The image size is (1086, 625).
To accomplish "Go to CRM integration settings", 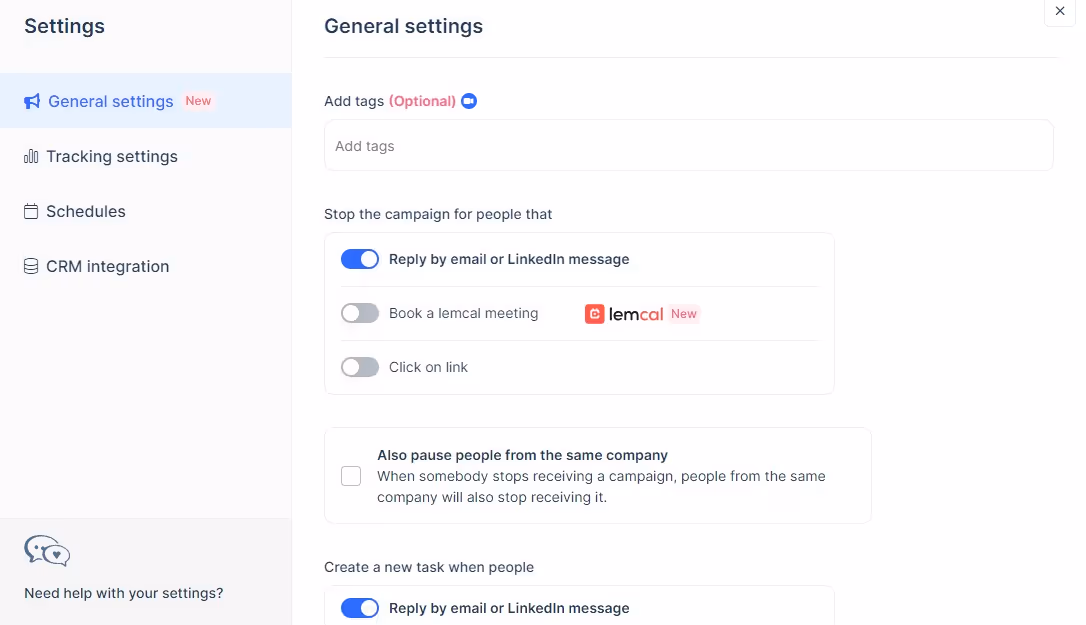I will pos(107,266).
